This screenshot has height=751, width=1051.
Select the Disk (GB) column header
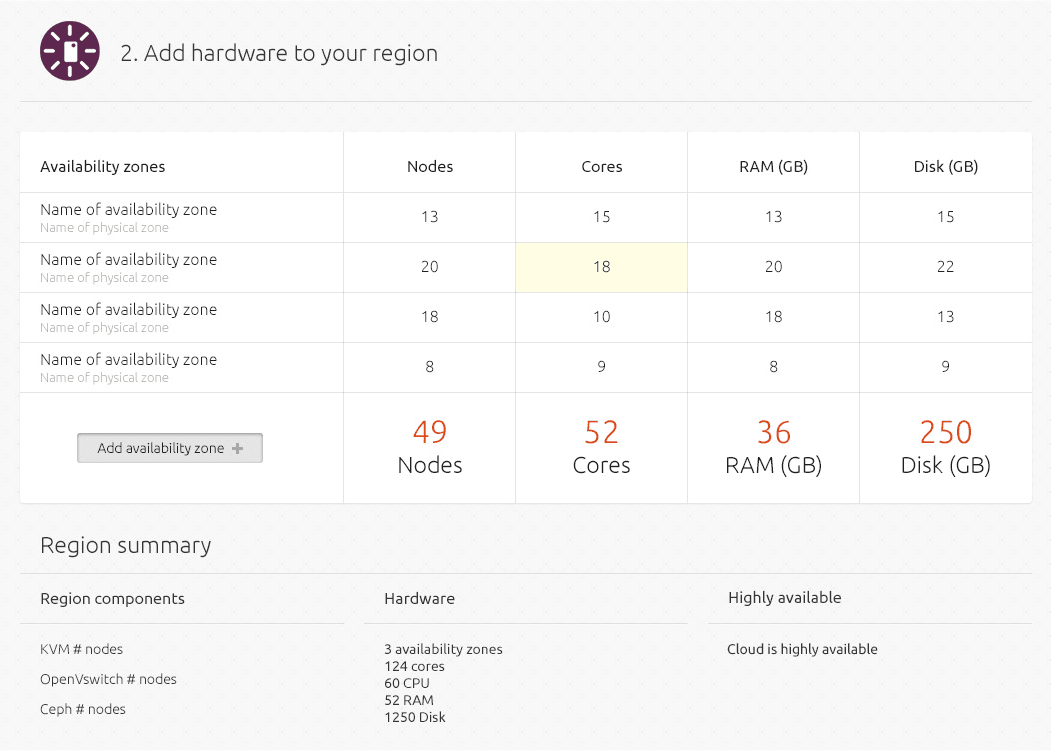(x=945, y=167)
